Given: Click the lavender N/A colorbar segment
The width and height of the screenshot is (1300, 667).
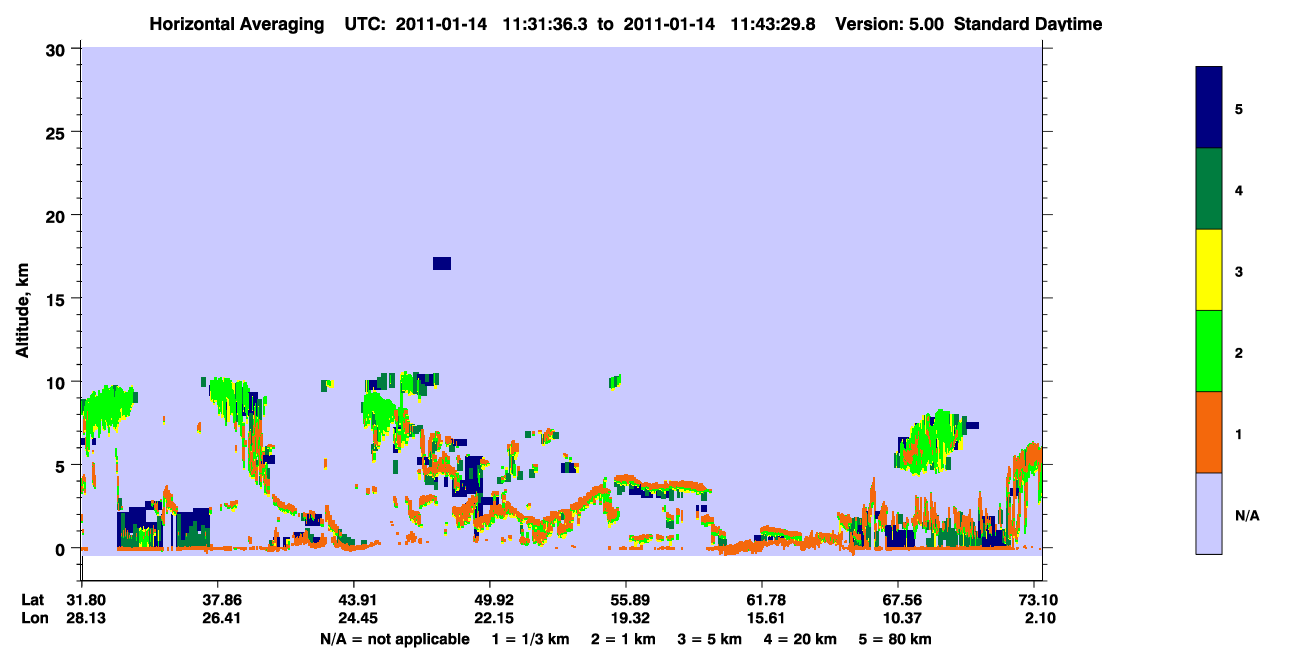Looking at the screenshot, I should 1209,513.
